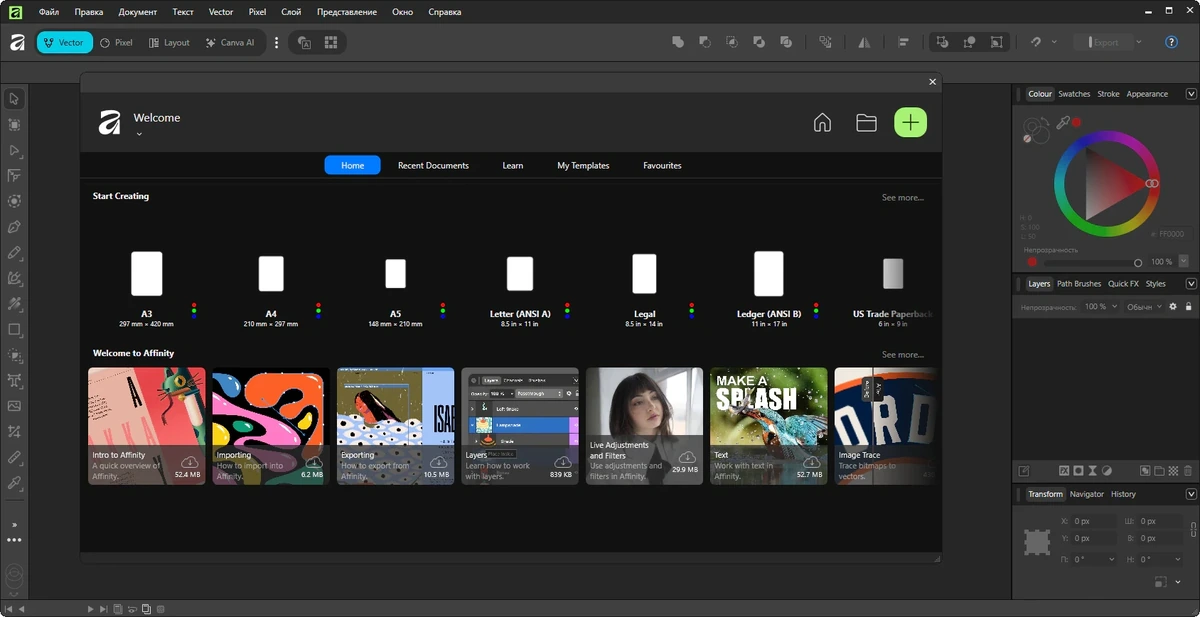Image resolution: width=1200 pixels, height=617 pixels.
Task: Switch to the Vector persona
Action: coord(64,43)
